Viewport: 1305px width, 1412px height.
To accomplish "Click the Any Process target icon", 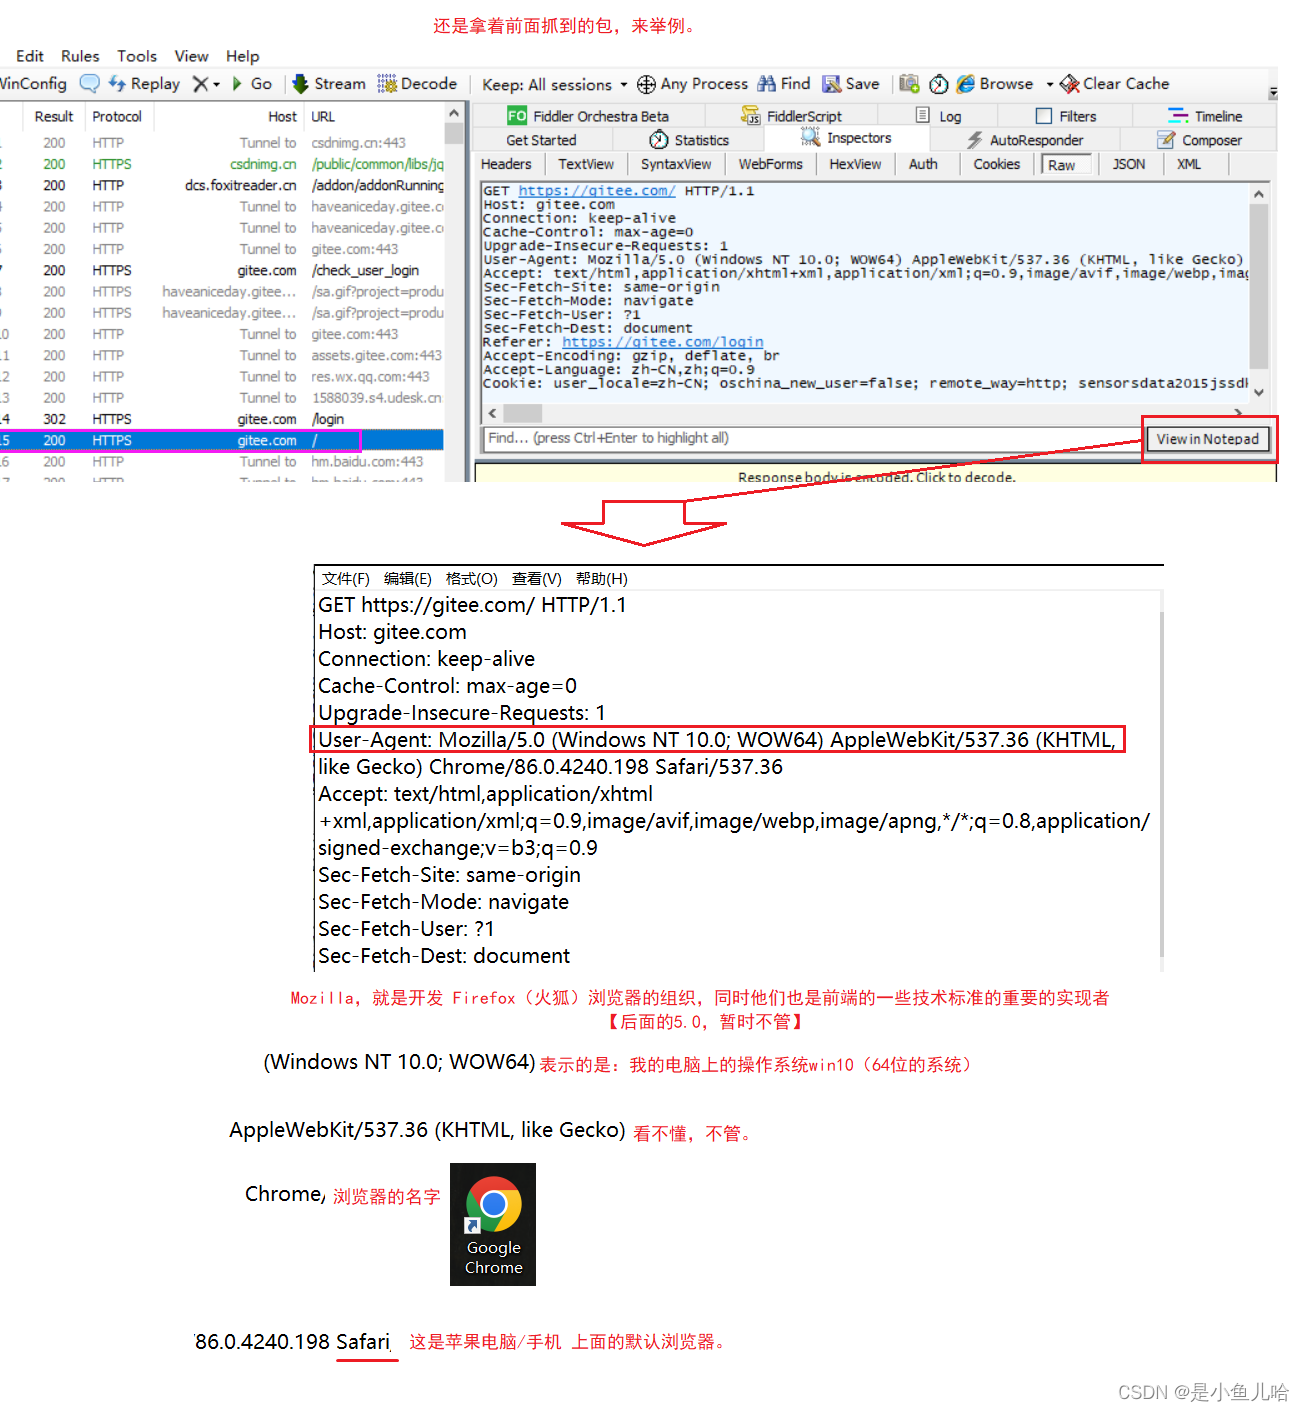I will (647, 84).
